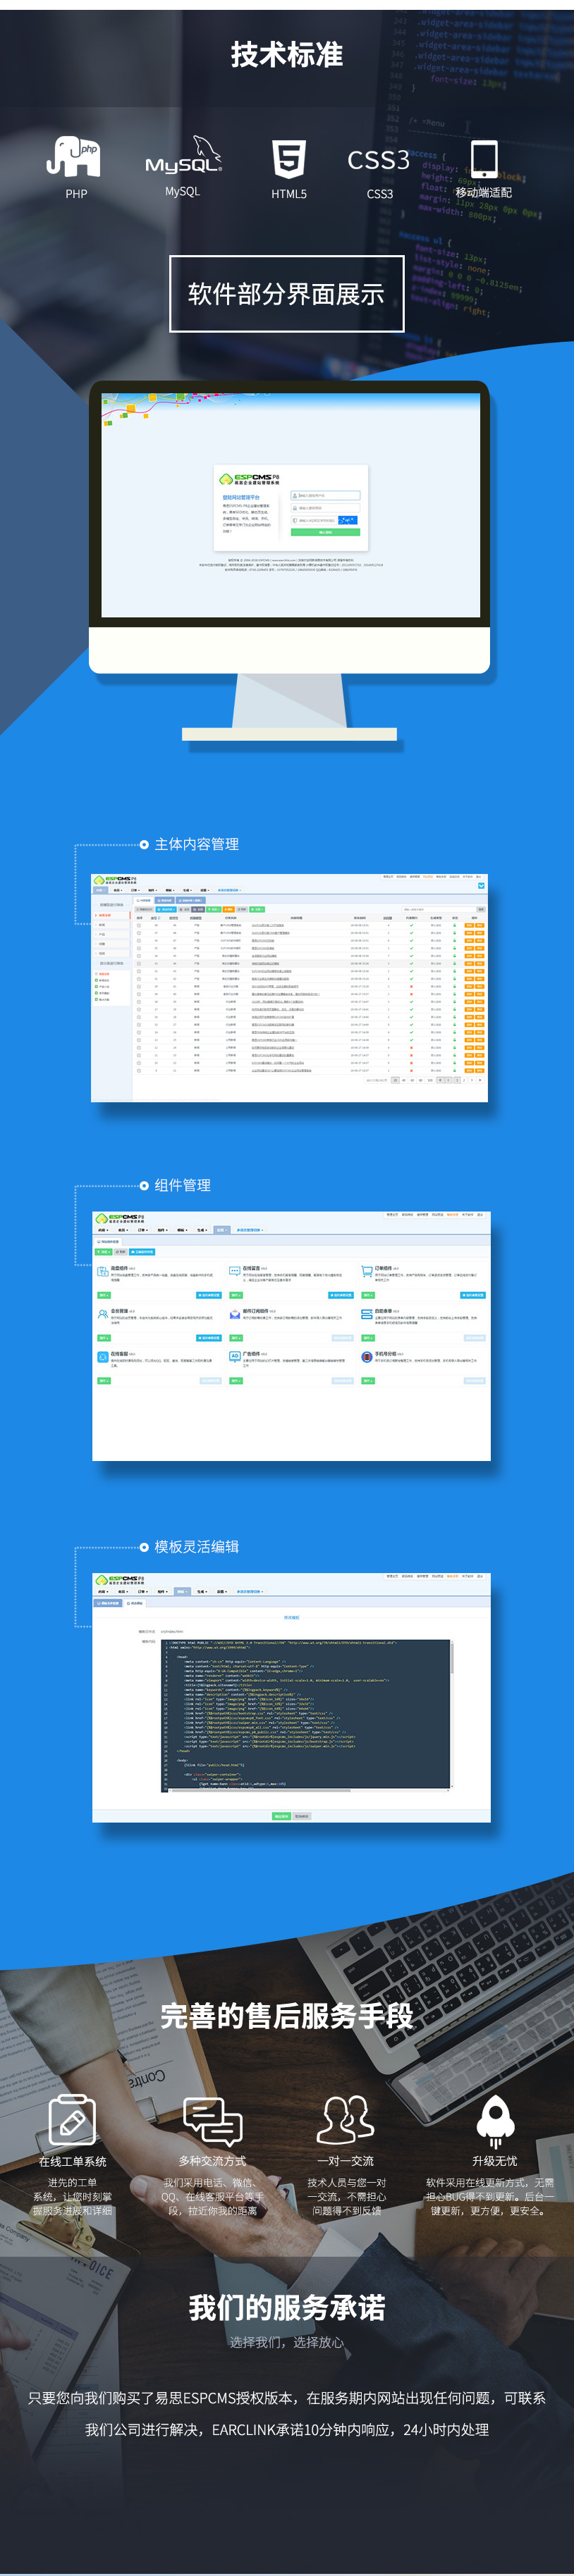This screenshot has height=2576, width=574.
Task: Click the 一对一交流 people icon
Action: (346, 2119)
